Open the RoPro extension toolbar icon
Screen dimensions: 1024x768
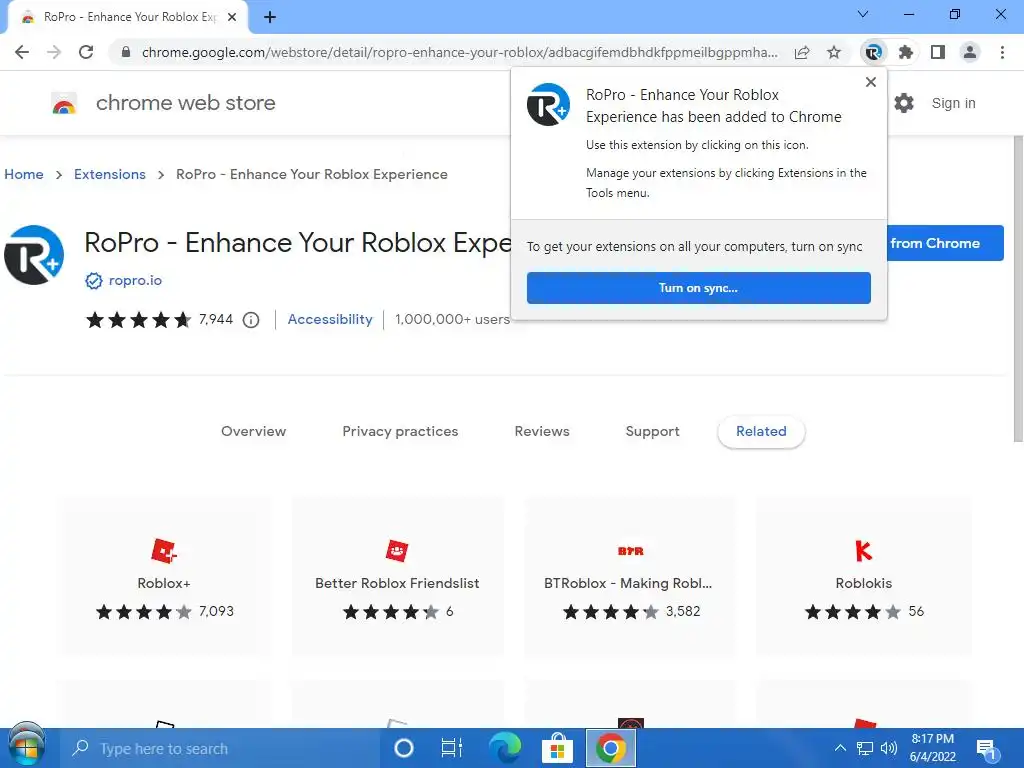pos(873,52)
